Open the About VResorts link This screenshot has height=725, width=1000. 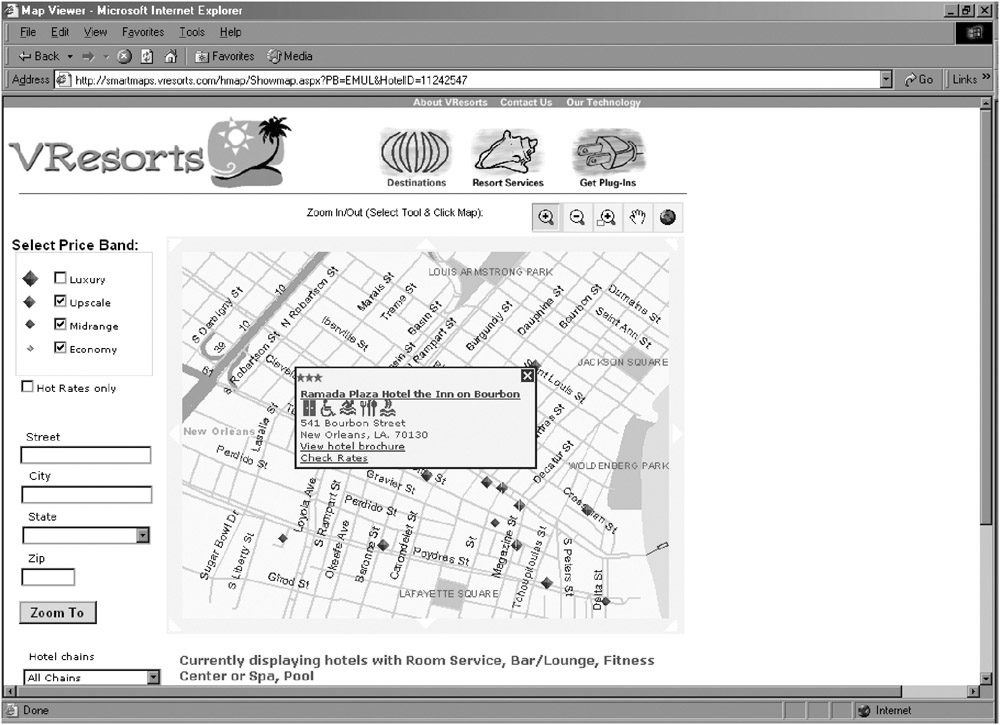click(450, 102)
